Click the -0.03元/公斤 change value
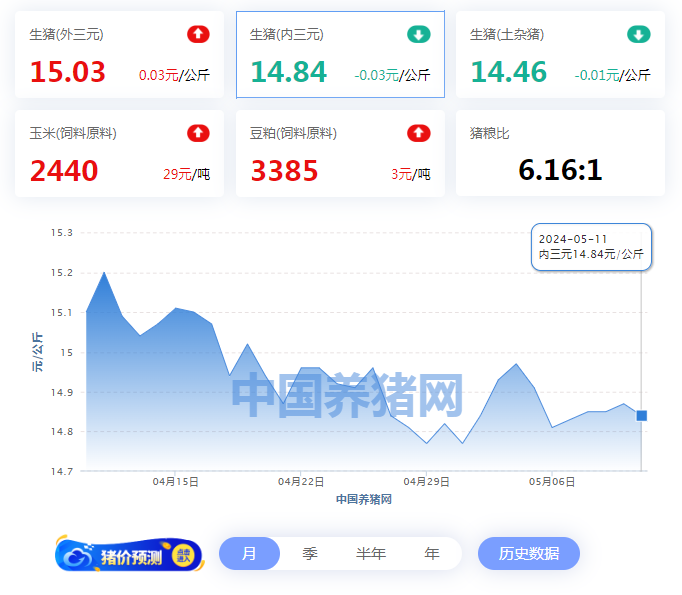The height and width of the screenshot is (595, 682). 392,75
